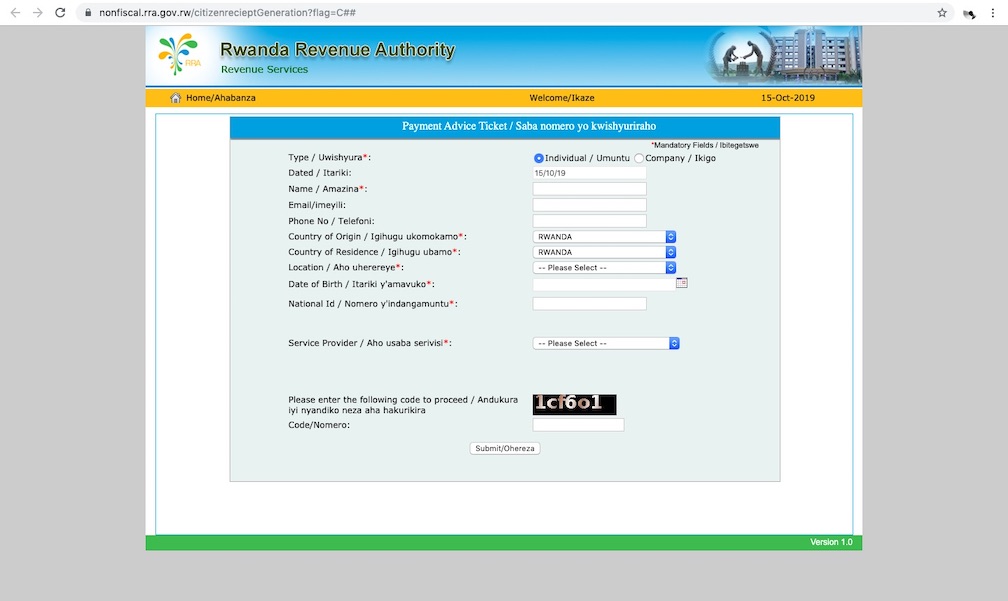This screenshot has height=601, width=1008.
Task: Open the Location / Aho uherereye dropdown
Action: (670, 267)
